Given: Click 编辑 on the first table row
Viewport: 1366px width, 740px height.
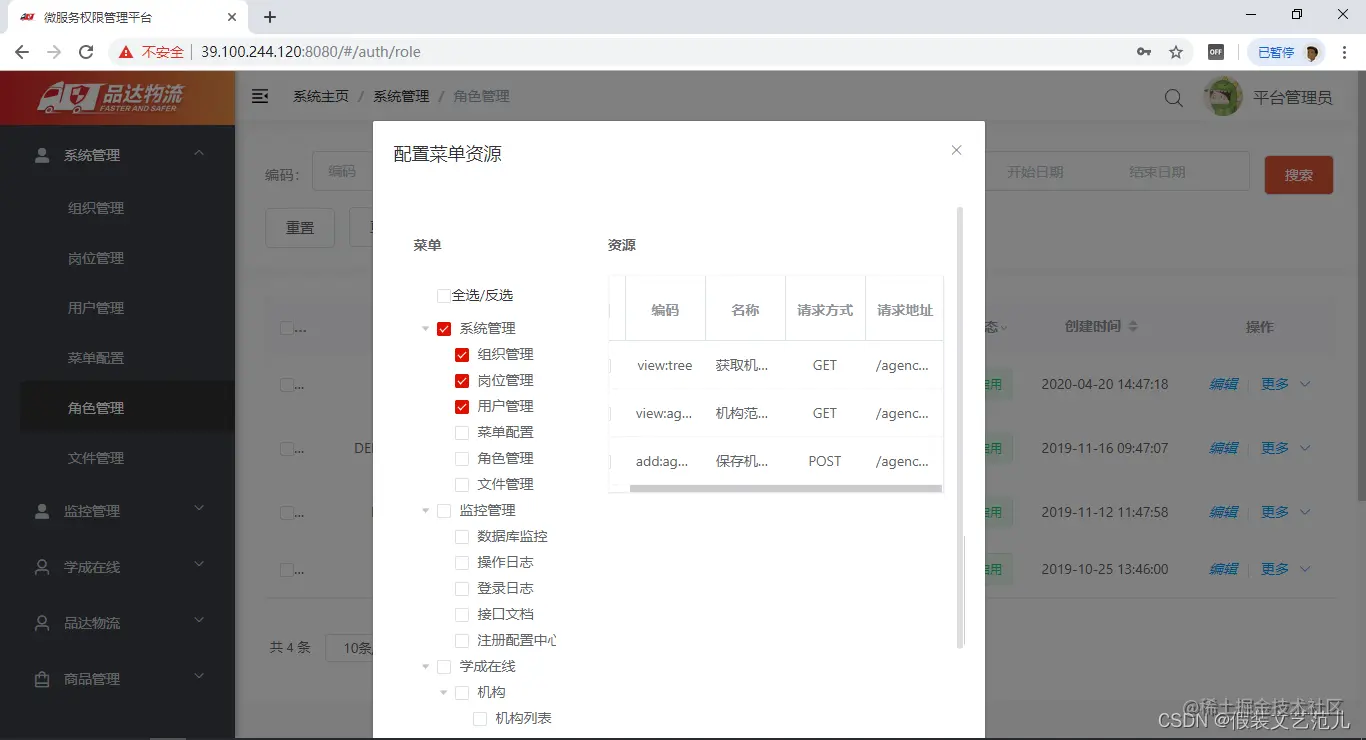Looking at the screenshot, I should [x=1223, y=384].
